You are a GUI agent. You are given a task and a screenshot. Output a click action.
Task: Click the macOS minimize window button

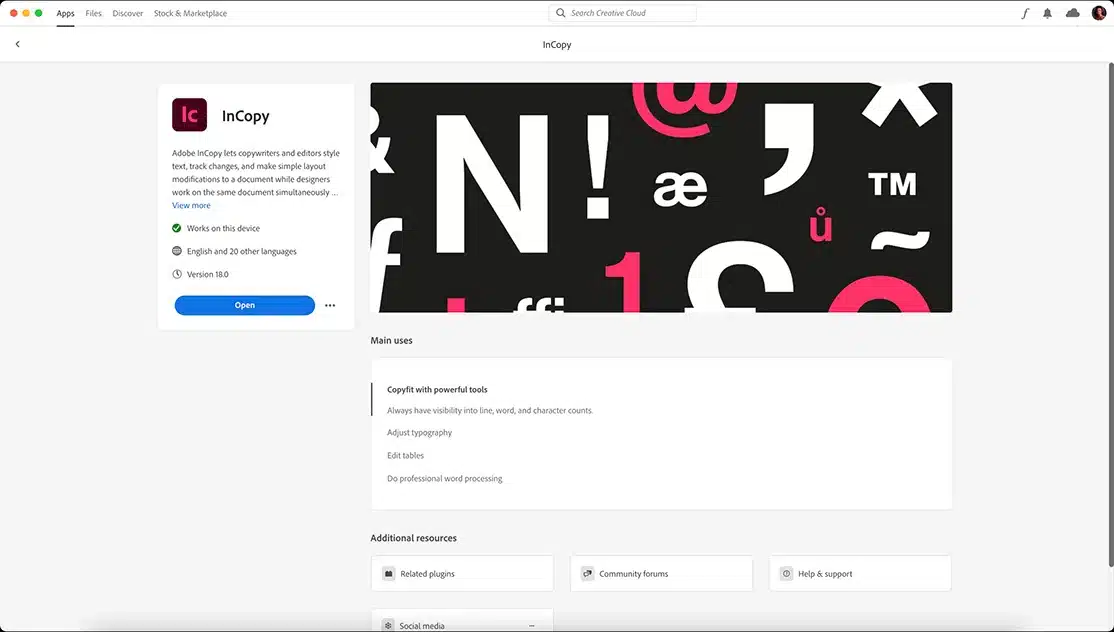pos(26,13)
